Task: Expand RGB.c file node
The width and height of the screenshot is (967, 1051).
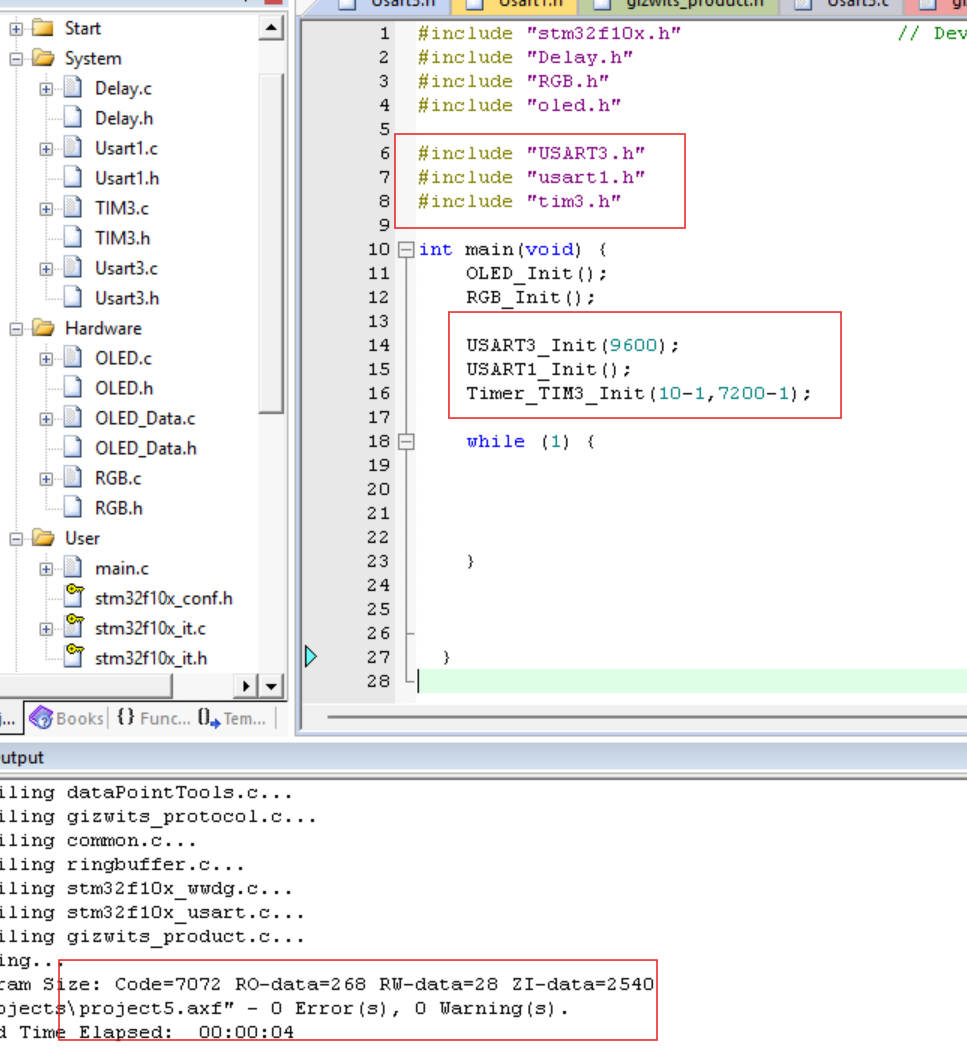Action: tap(46, 479)
